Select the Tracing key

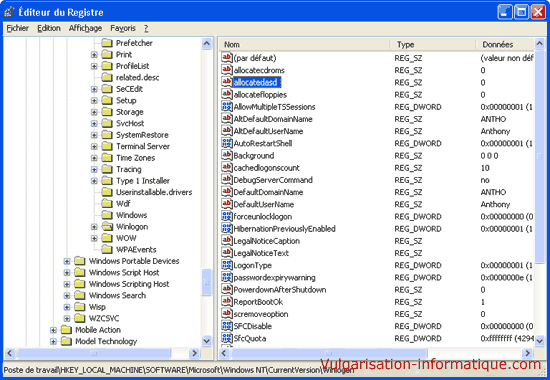pos(128,169)
